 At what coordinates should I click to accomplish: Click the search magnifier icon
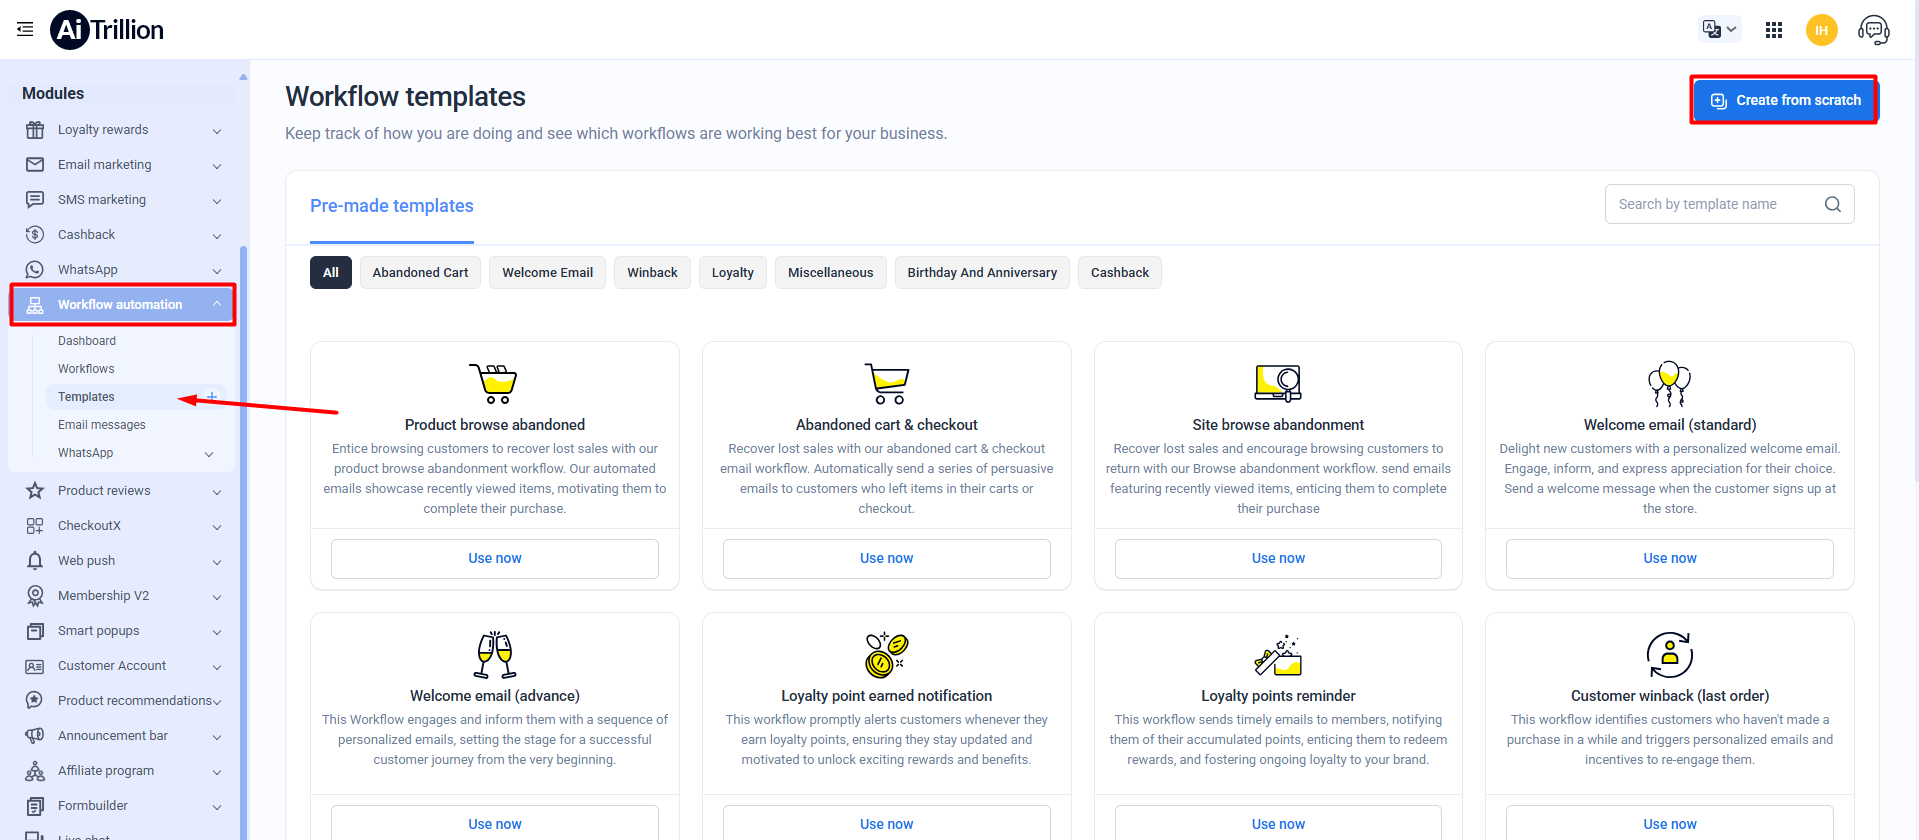pyautogui.click(x=1832, y=204)
